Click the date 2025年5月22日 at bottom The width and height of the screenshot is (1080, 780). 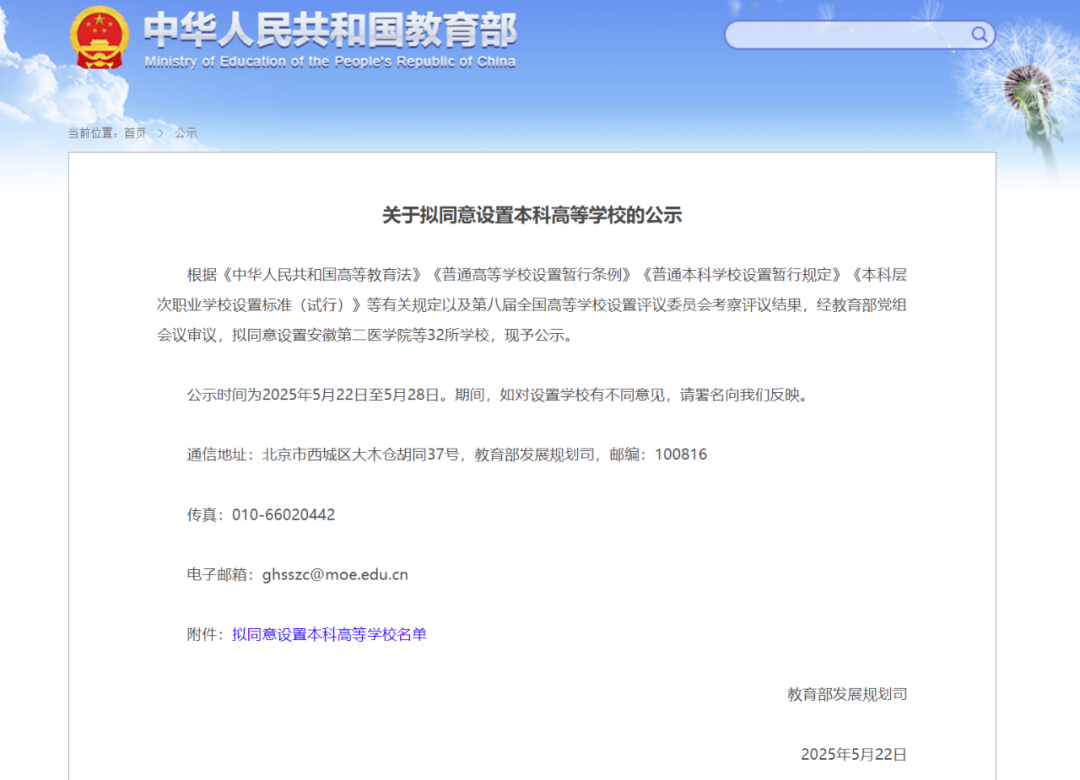pos(853,754)
